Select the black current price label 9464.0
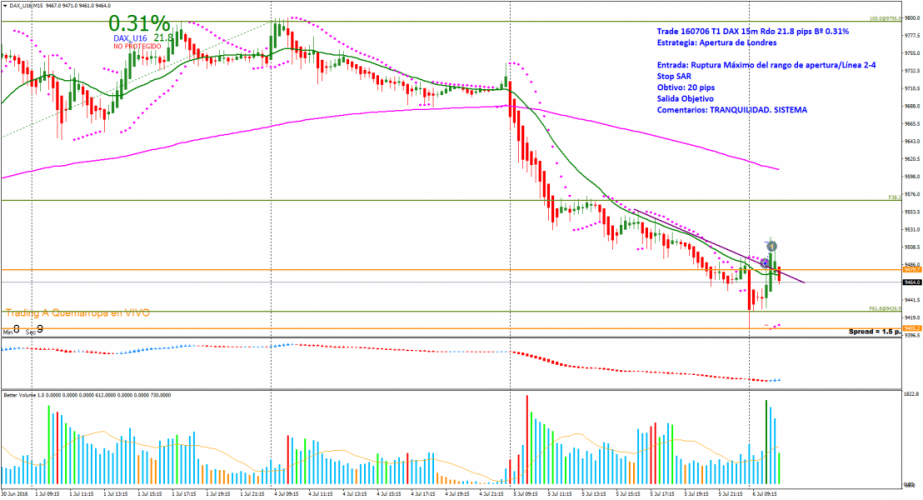Viewport: 923px width, 500px height. [910, 282]
